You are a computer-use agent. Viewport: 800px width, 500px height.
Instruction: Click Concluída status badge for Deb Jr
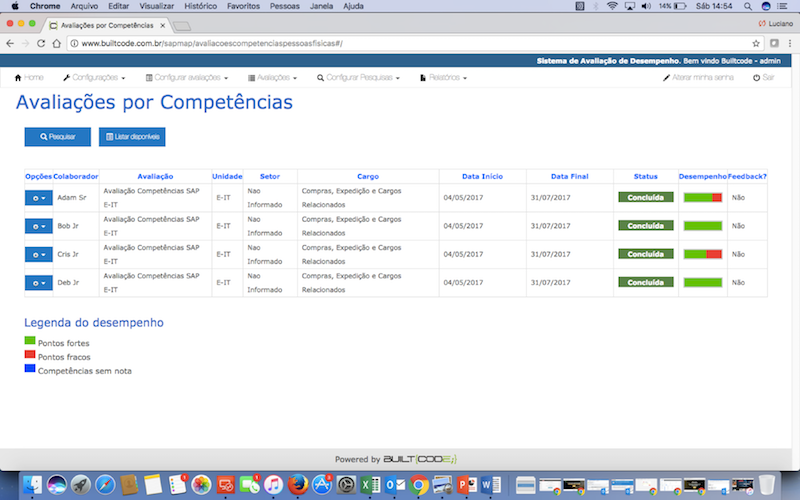(x=645, y=282)
